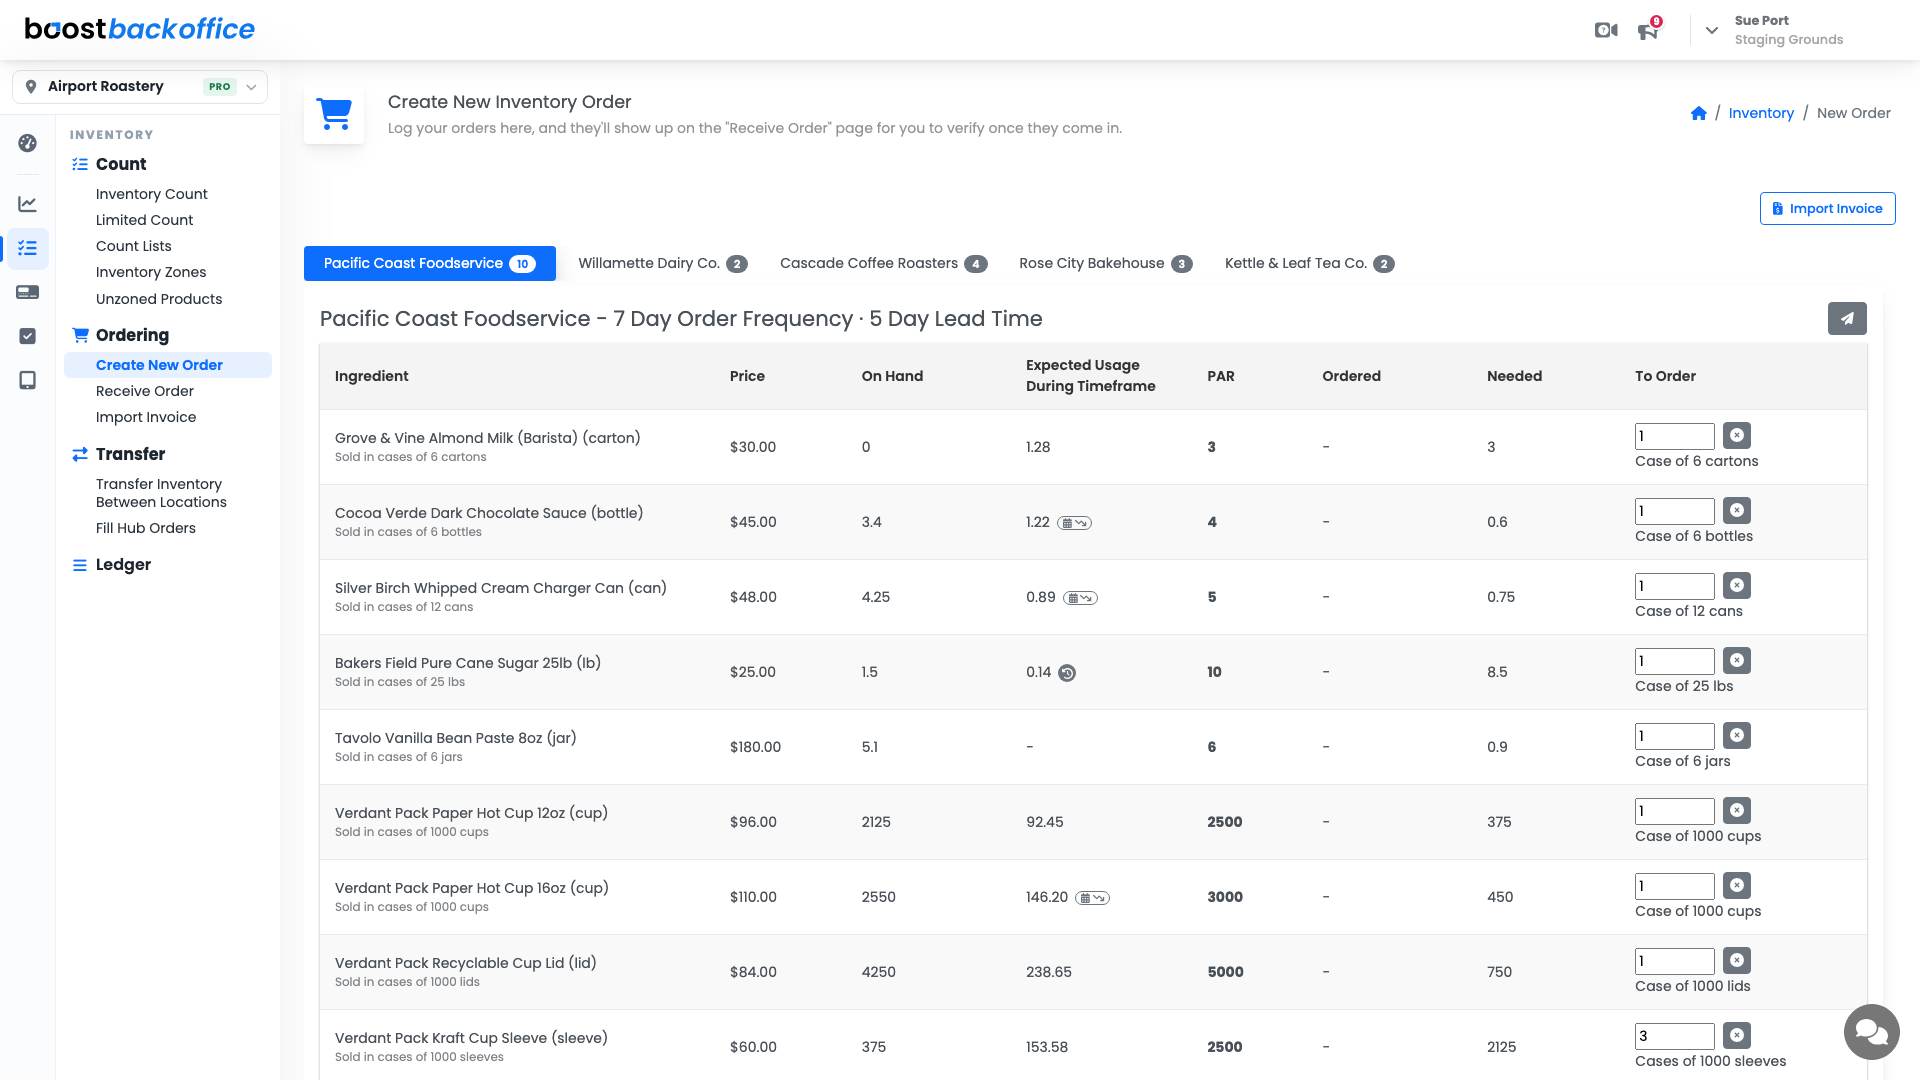This screenshot has height=1080, width=1920.
Task: Click the boost backoffice logo
Action: tap(140, 29)
